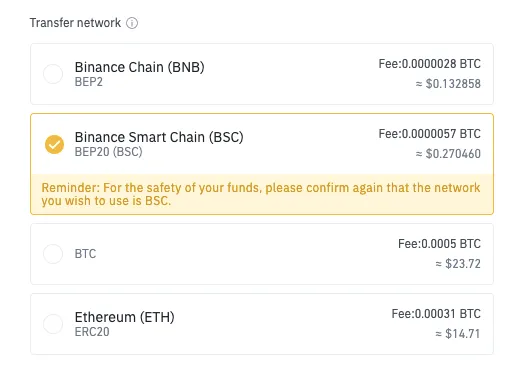The width and height of the screenshot is (523, 366).
Task: Click the BTC network name
Action: [x=85, y=254]
